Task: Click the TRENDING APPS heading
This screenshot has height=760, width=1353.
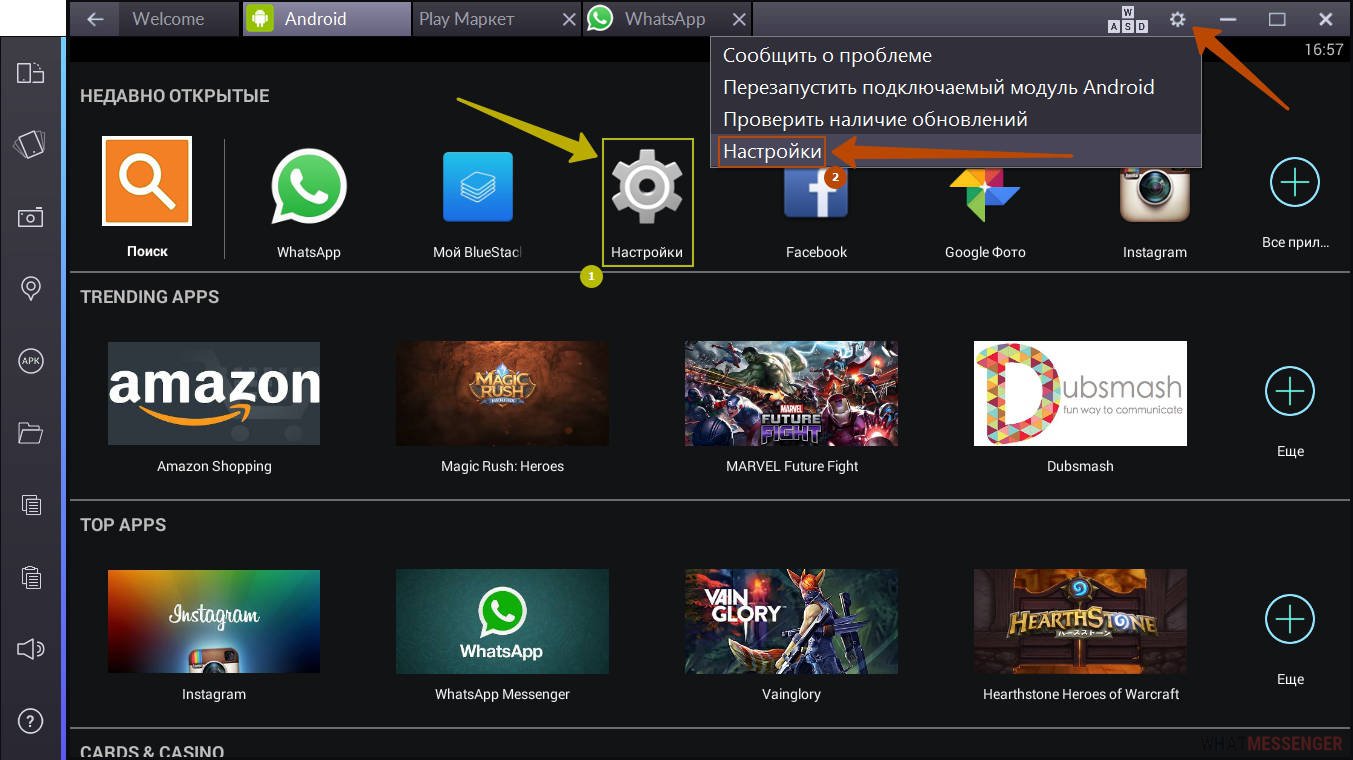Action: 149,297
